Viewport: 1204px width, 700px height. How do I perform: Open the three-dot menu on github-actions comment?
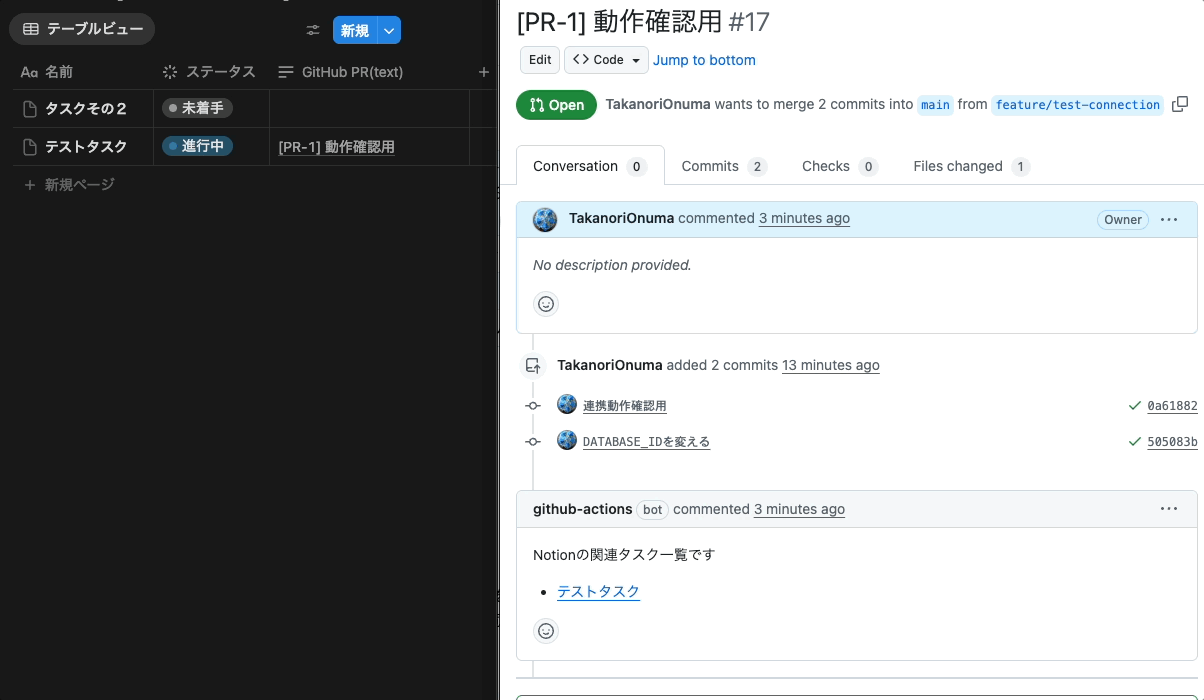click(1169, 509)
